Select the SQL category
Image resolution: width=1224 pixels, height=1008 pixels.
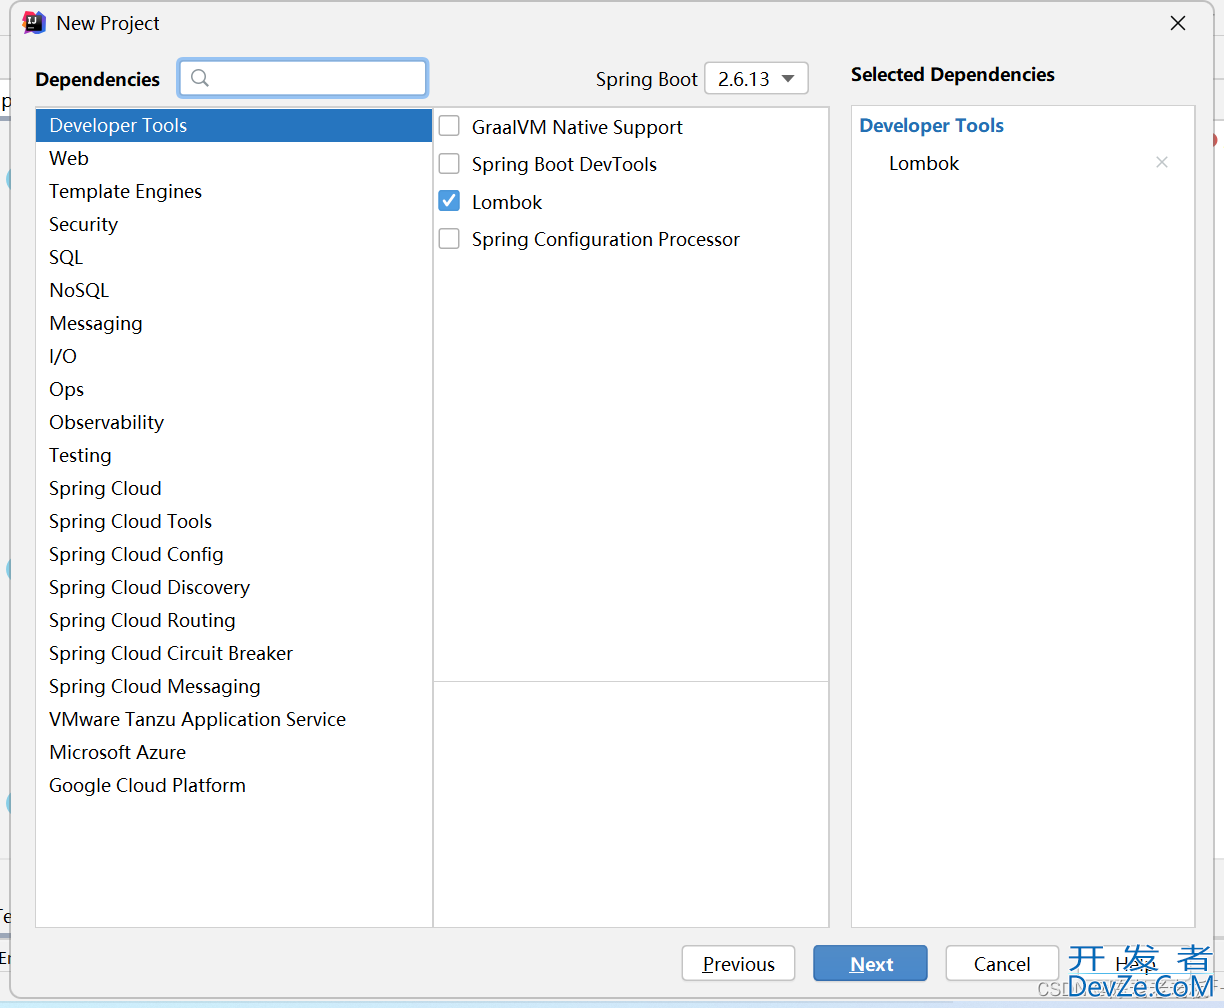(x=234, y=257)
